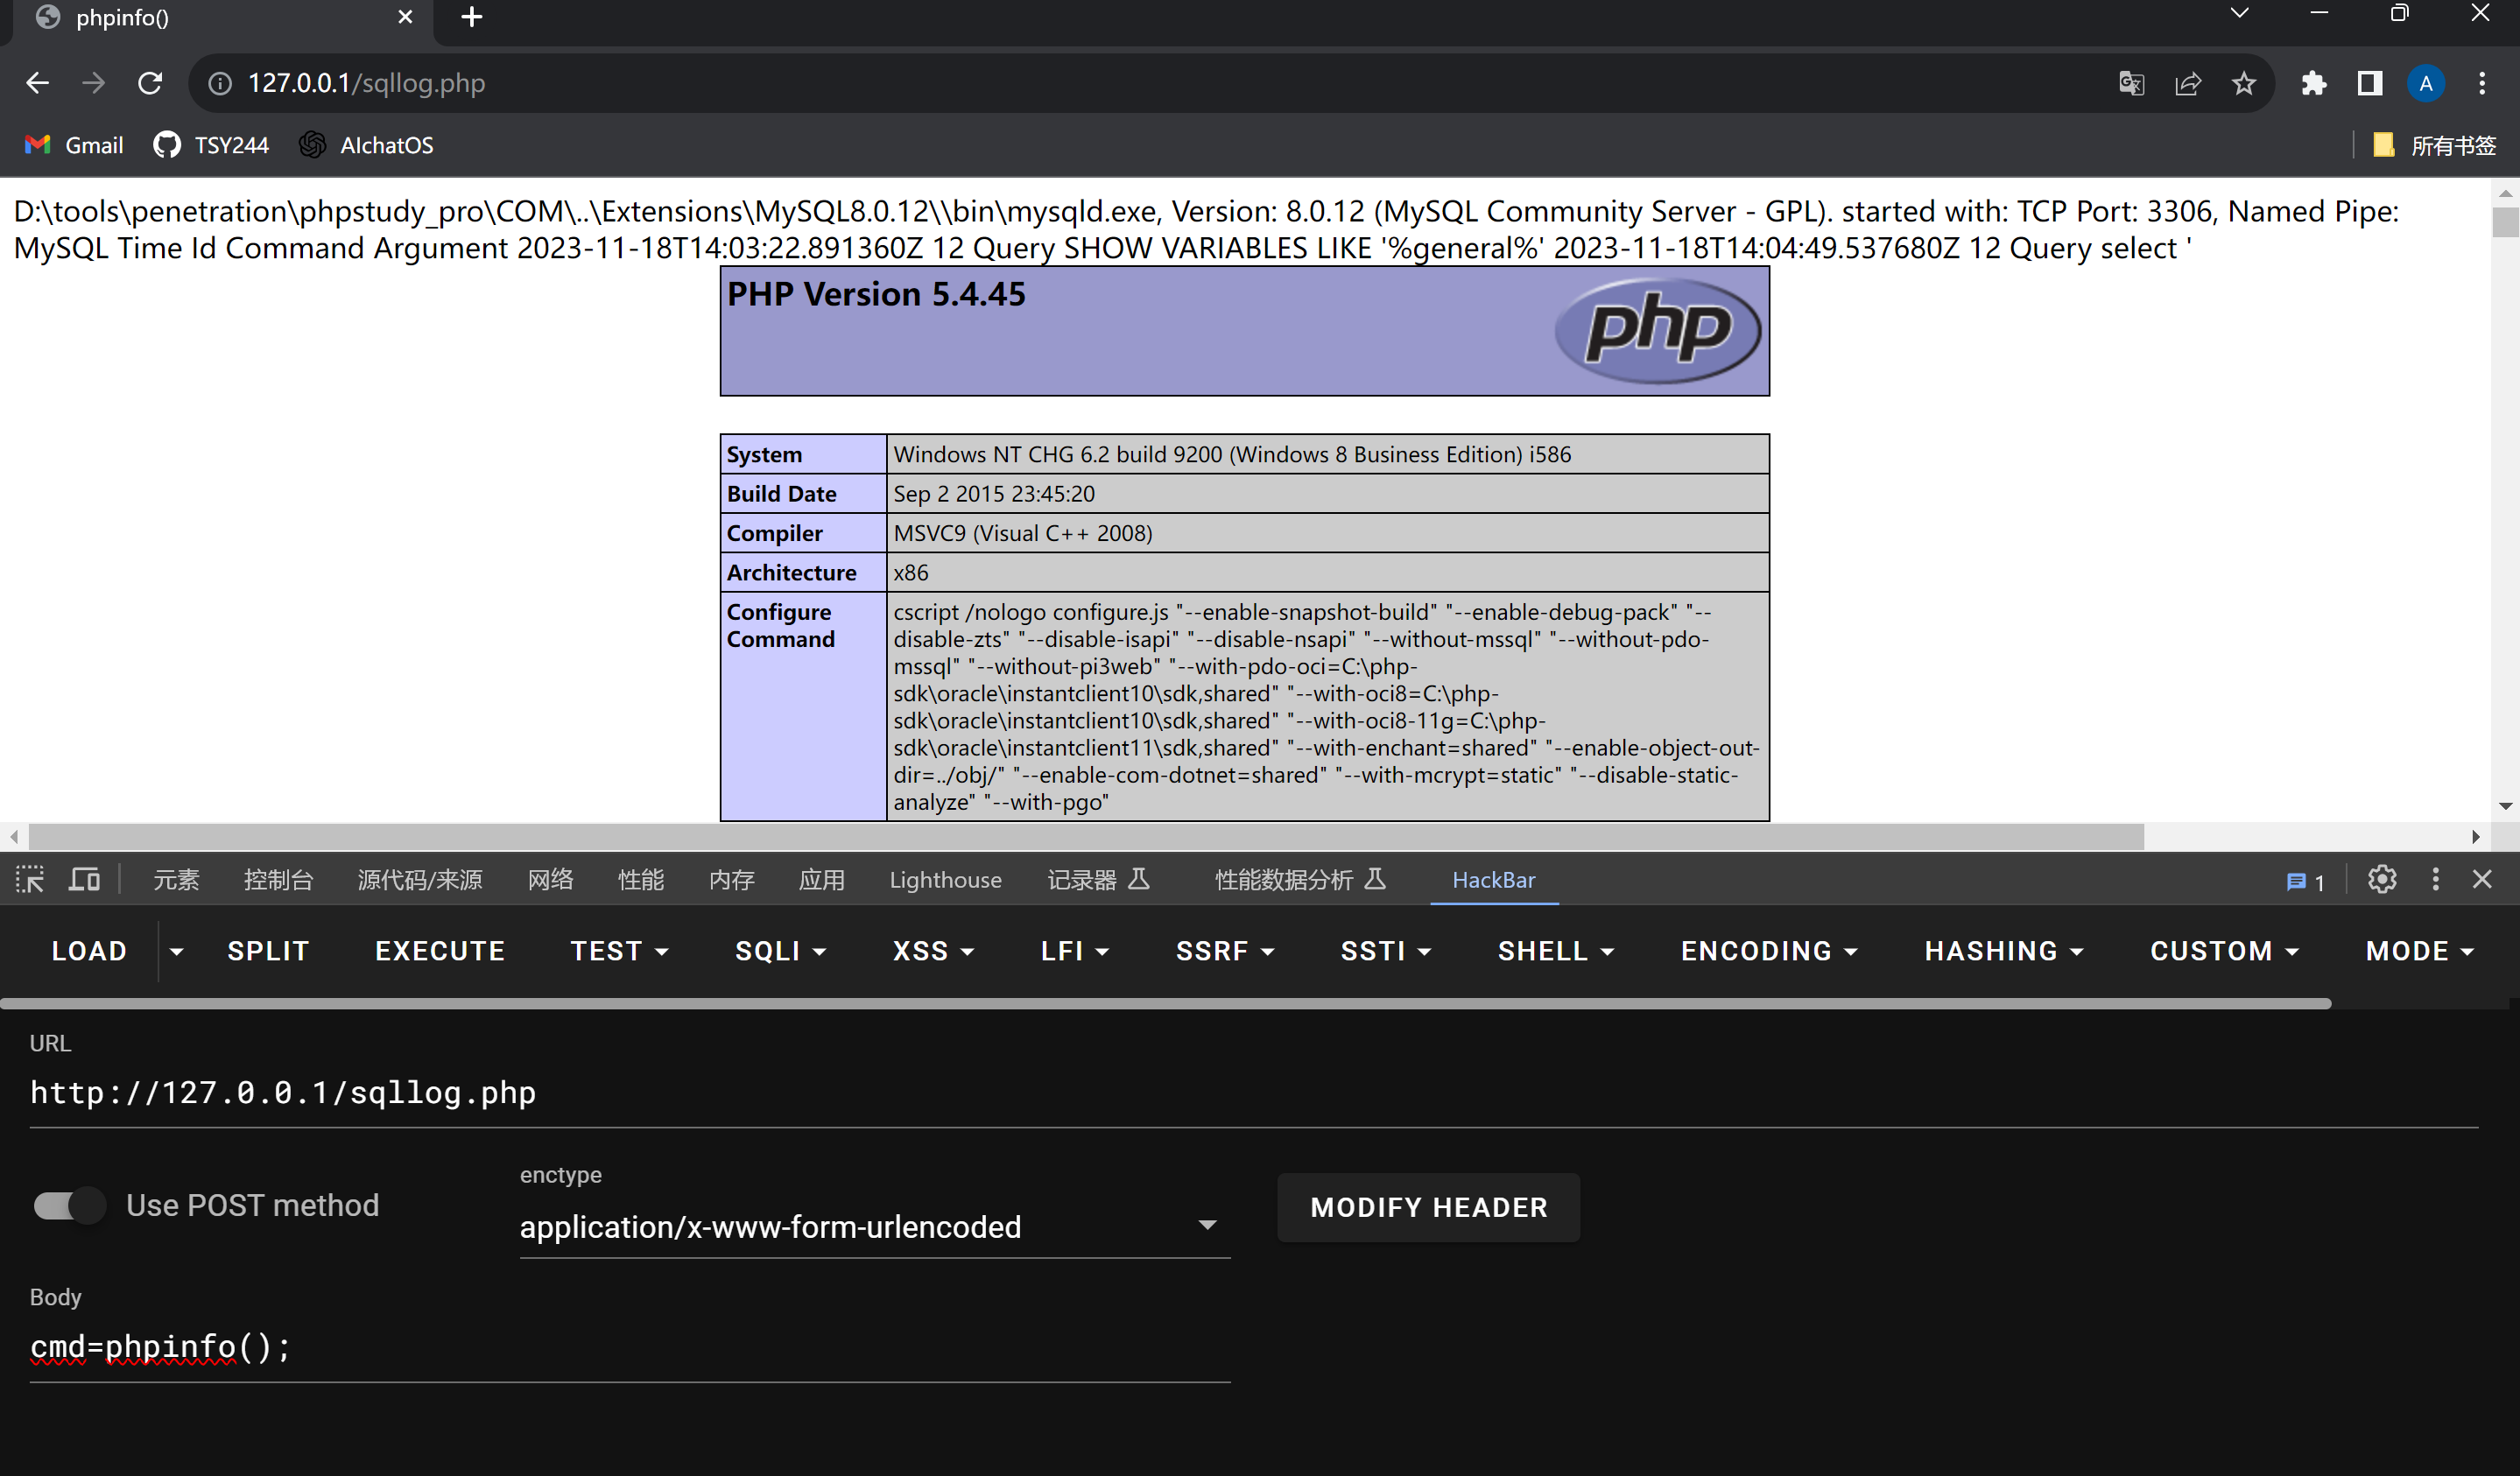2520x1476 pixels.
Task: Expand the SHELL dropdown menu
Action: [1555, 951]
